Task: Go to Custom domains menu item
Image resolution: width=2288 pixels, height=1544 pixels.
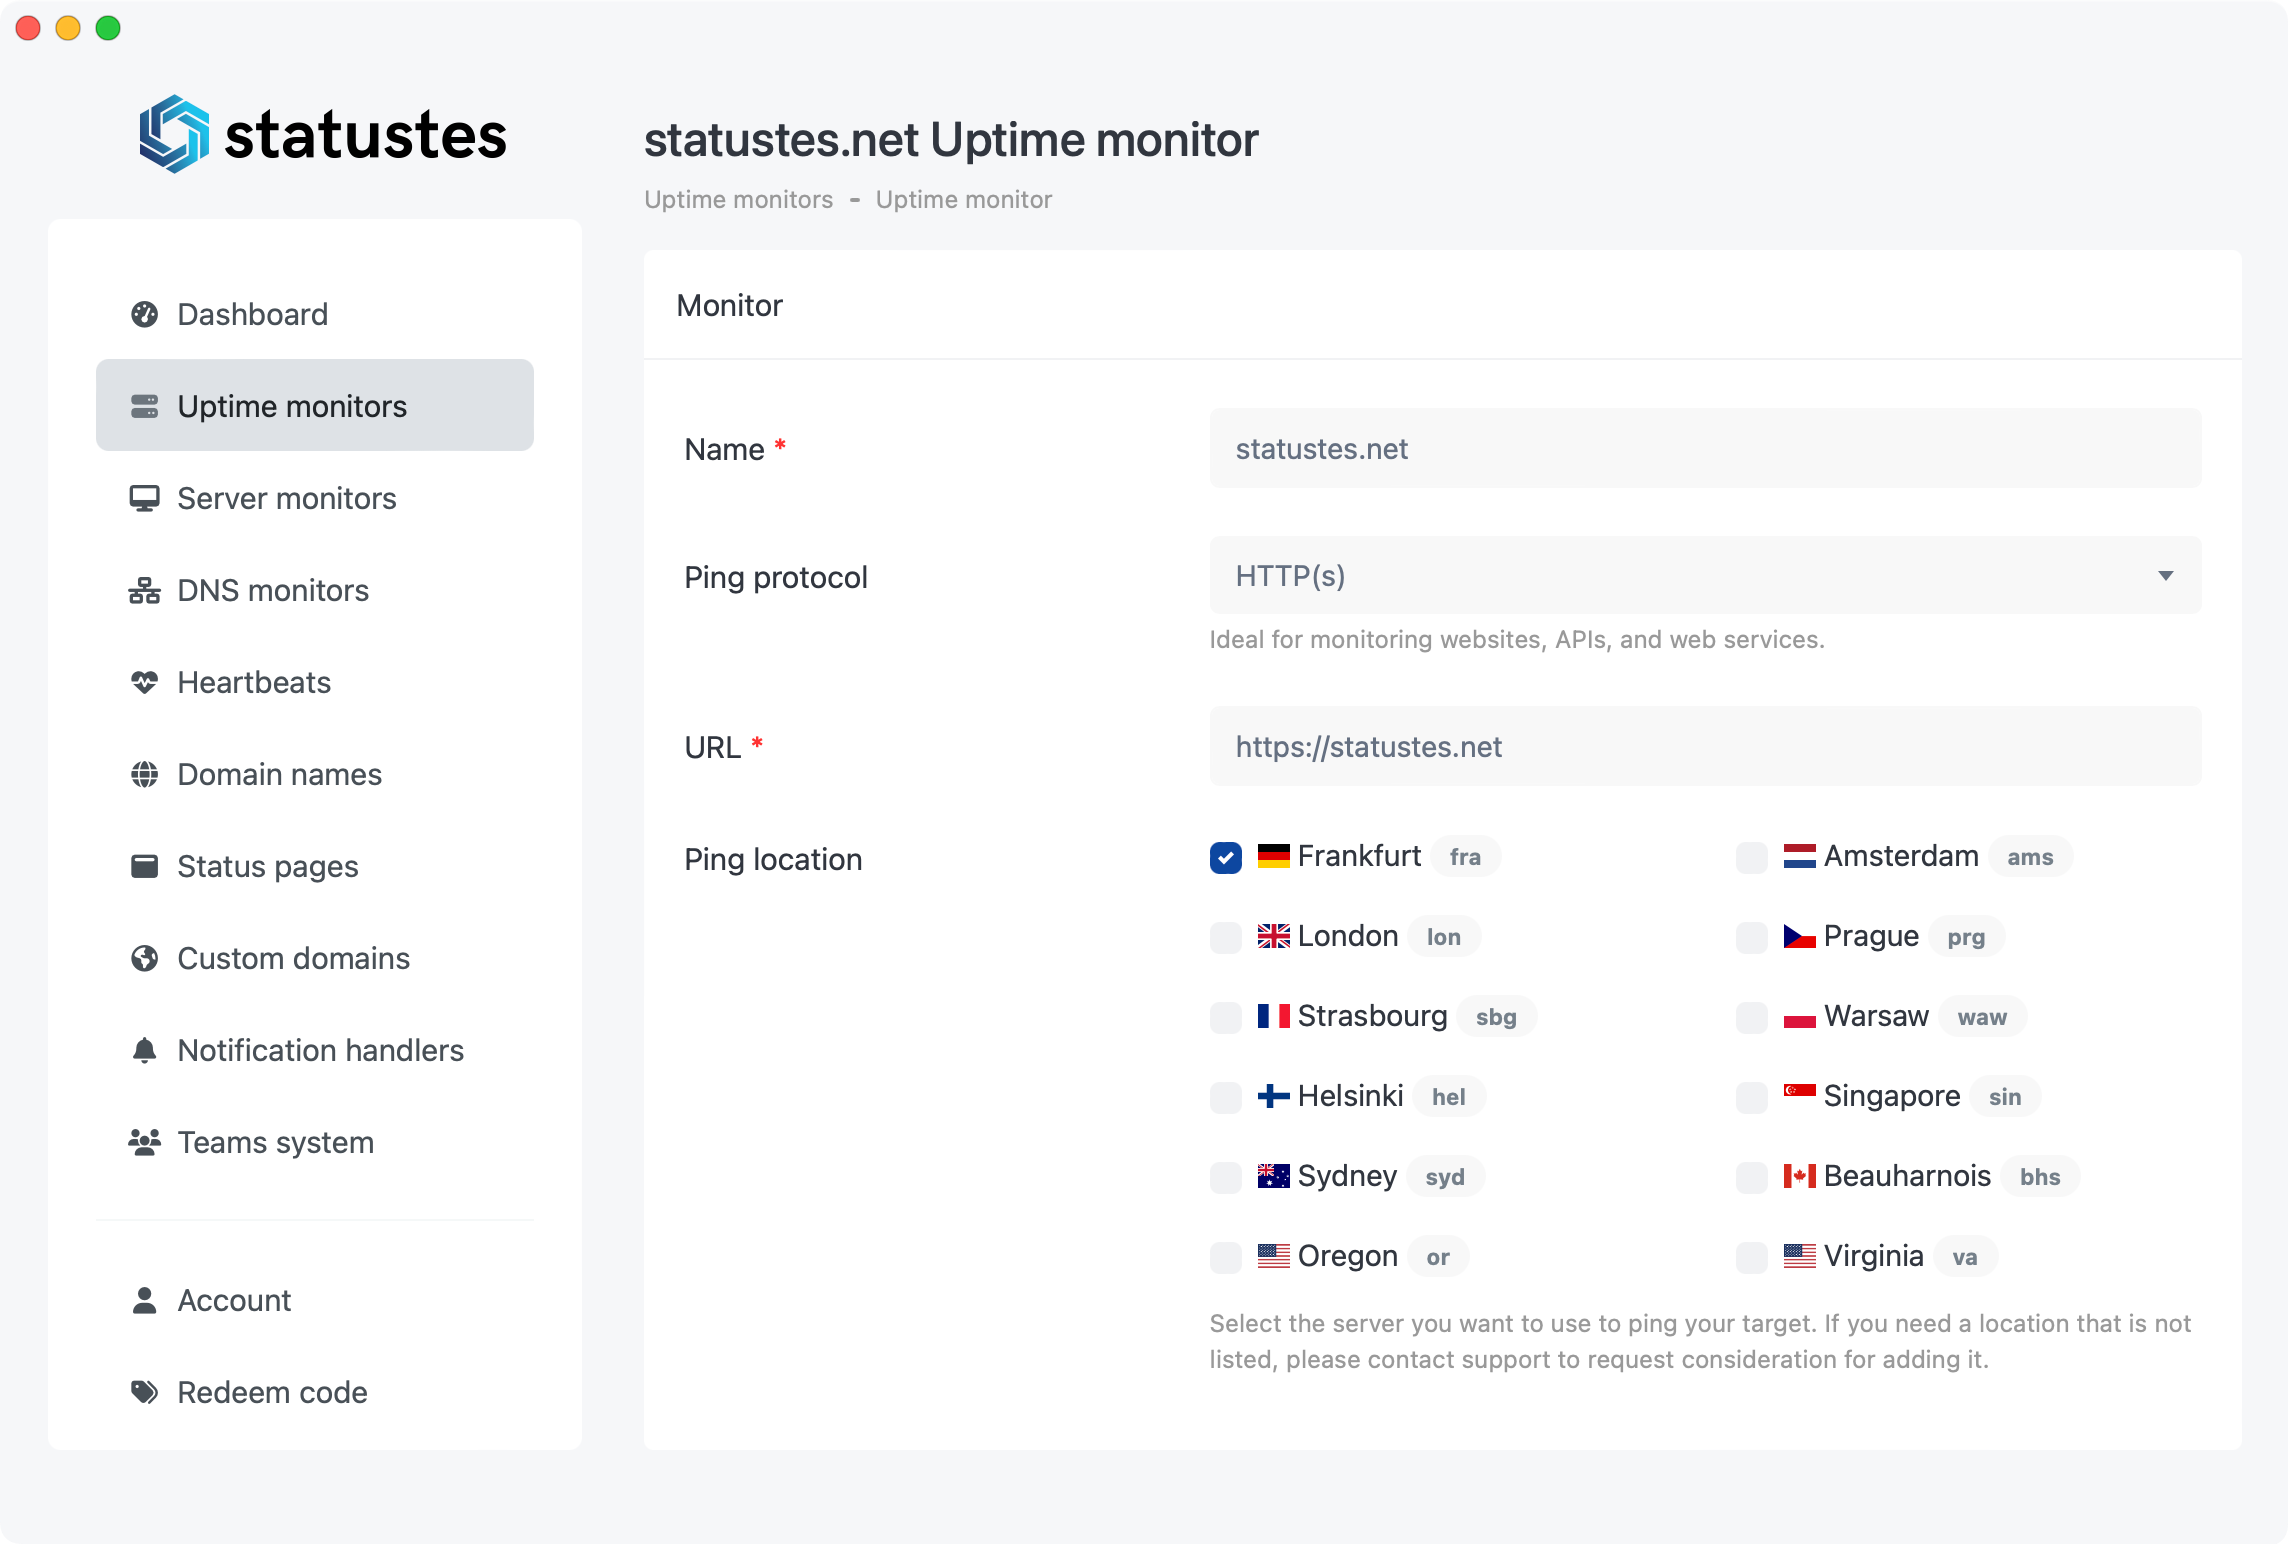Action: tap(293, 958)
